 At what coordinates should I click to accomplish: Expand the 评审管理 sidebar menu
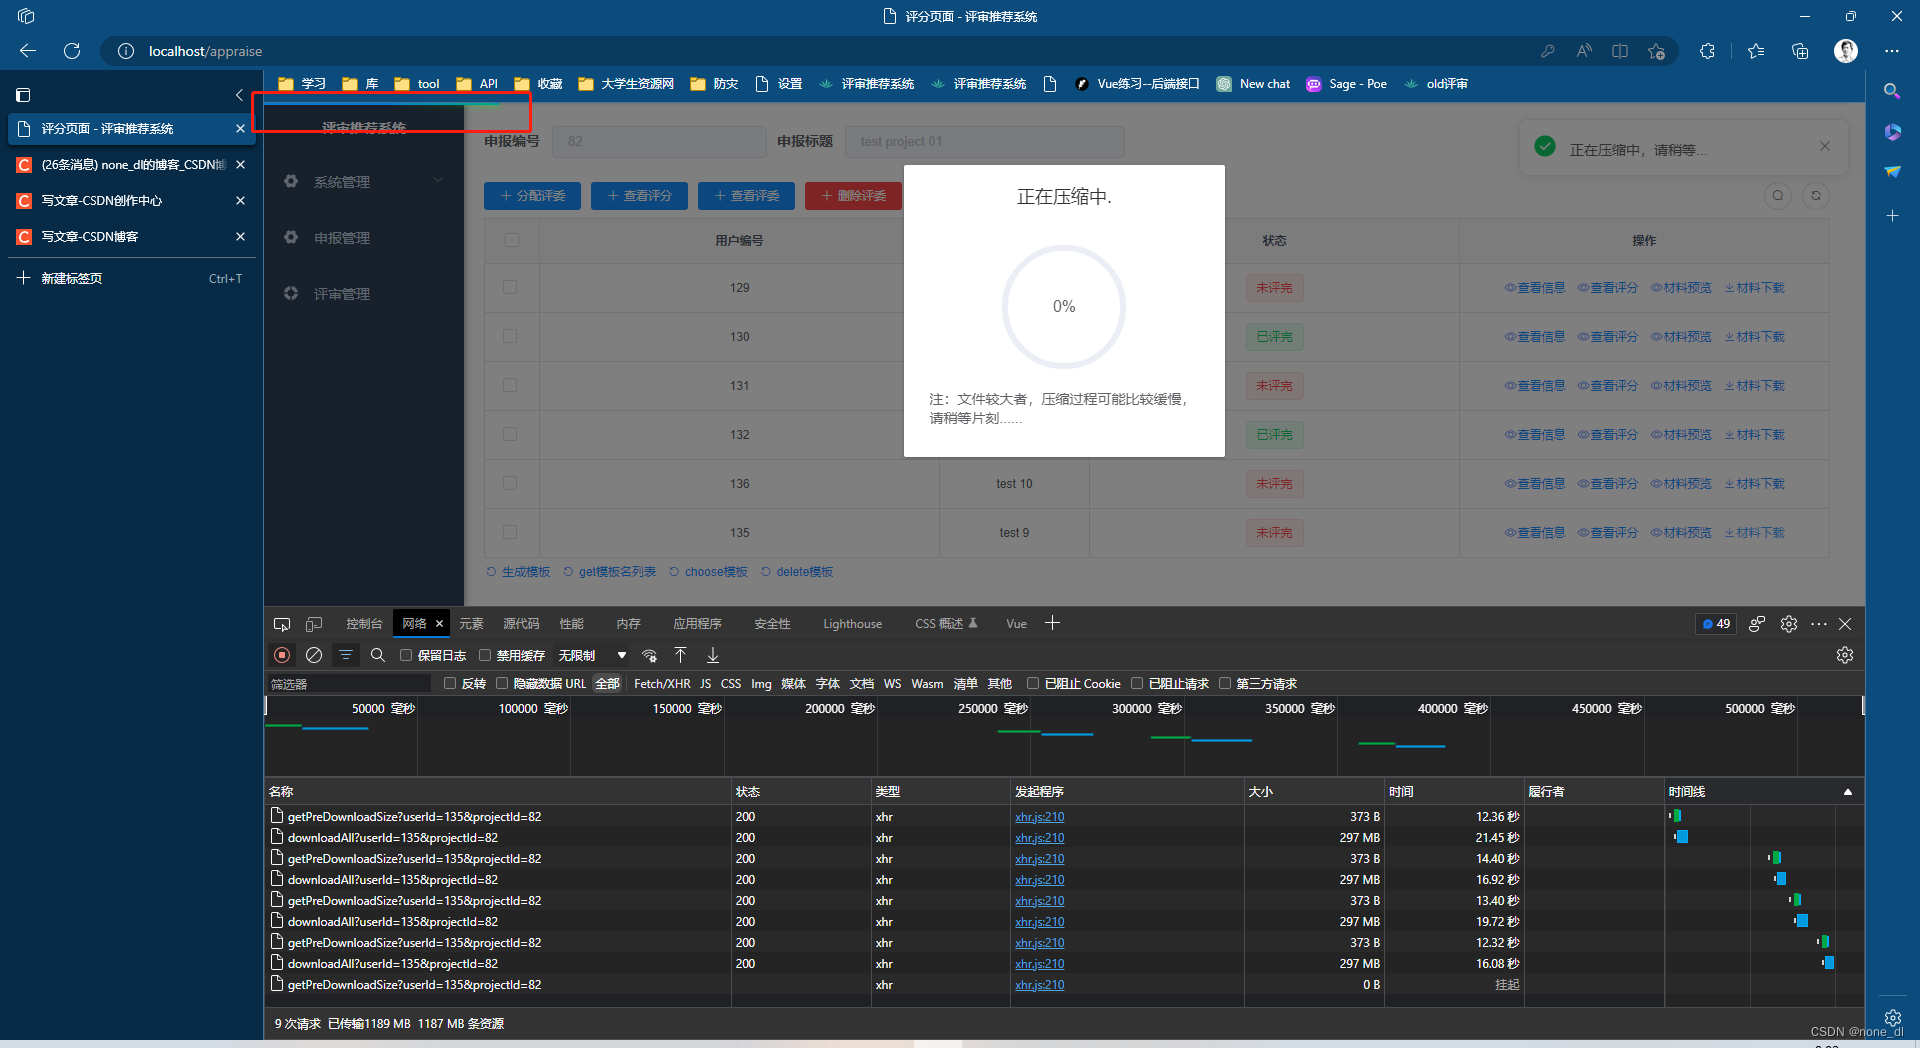[x=364, y=294]
